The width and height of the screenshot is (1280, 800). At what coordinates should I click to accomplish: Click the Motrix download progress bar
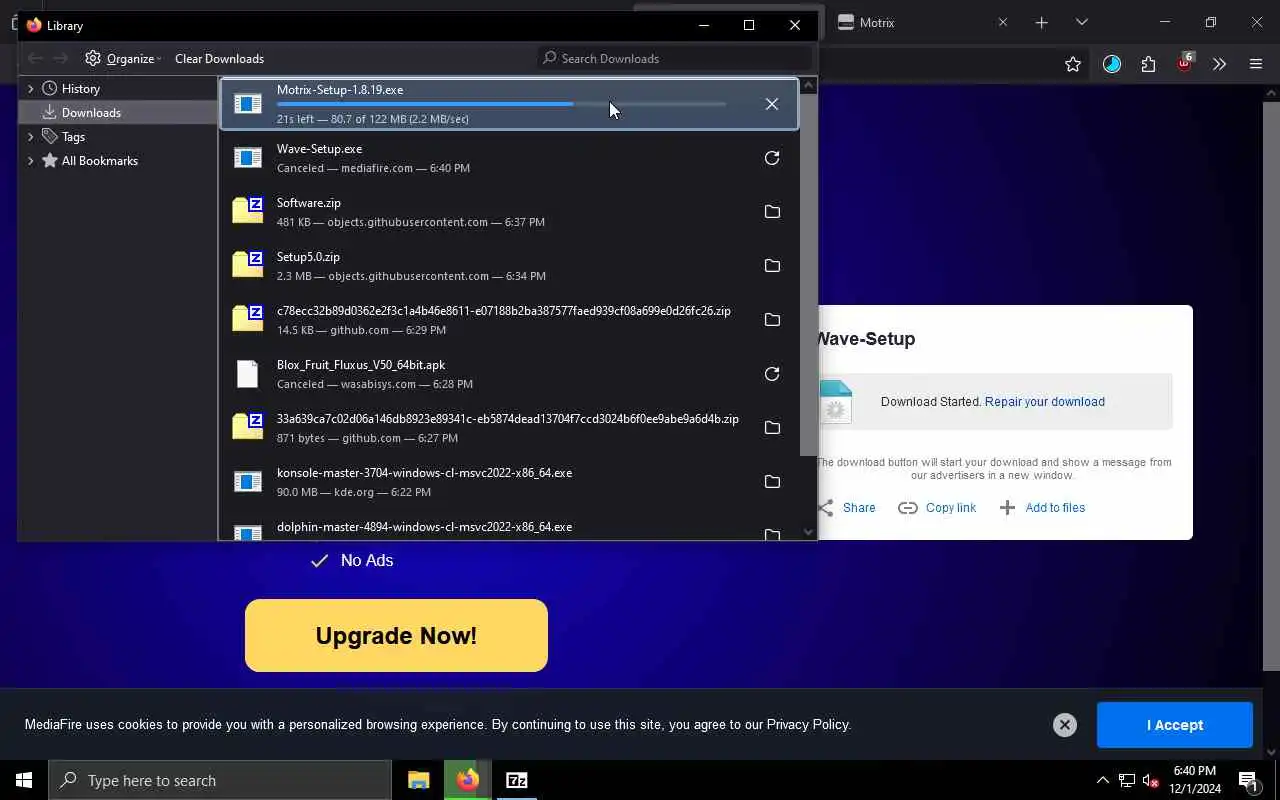pyautogui.click(x=501, y=104)
